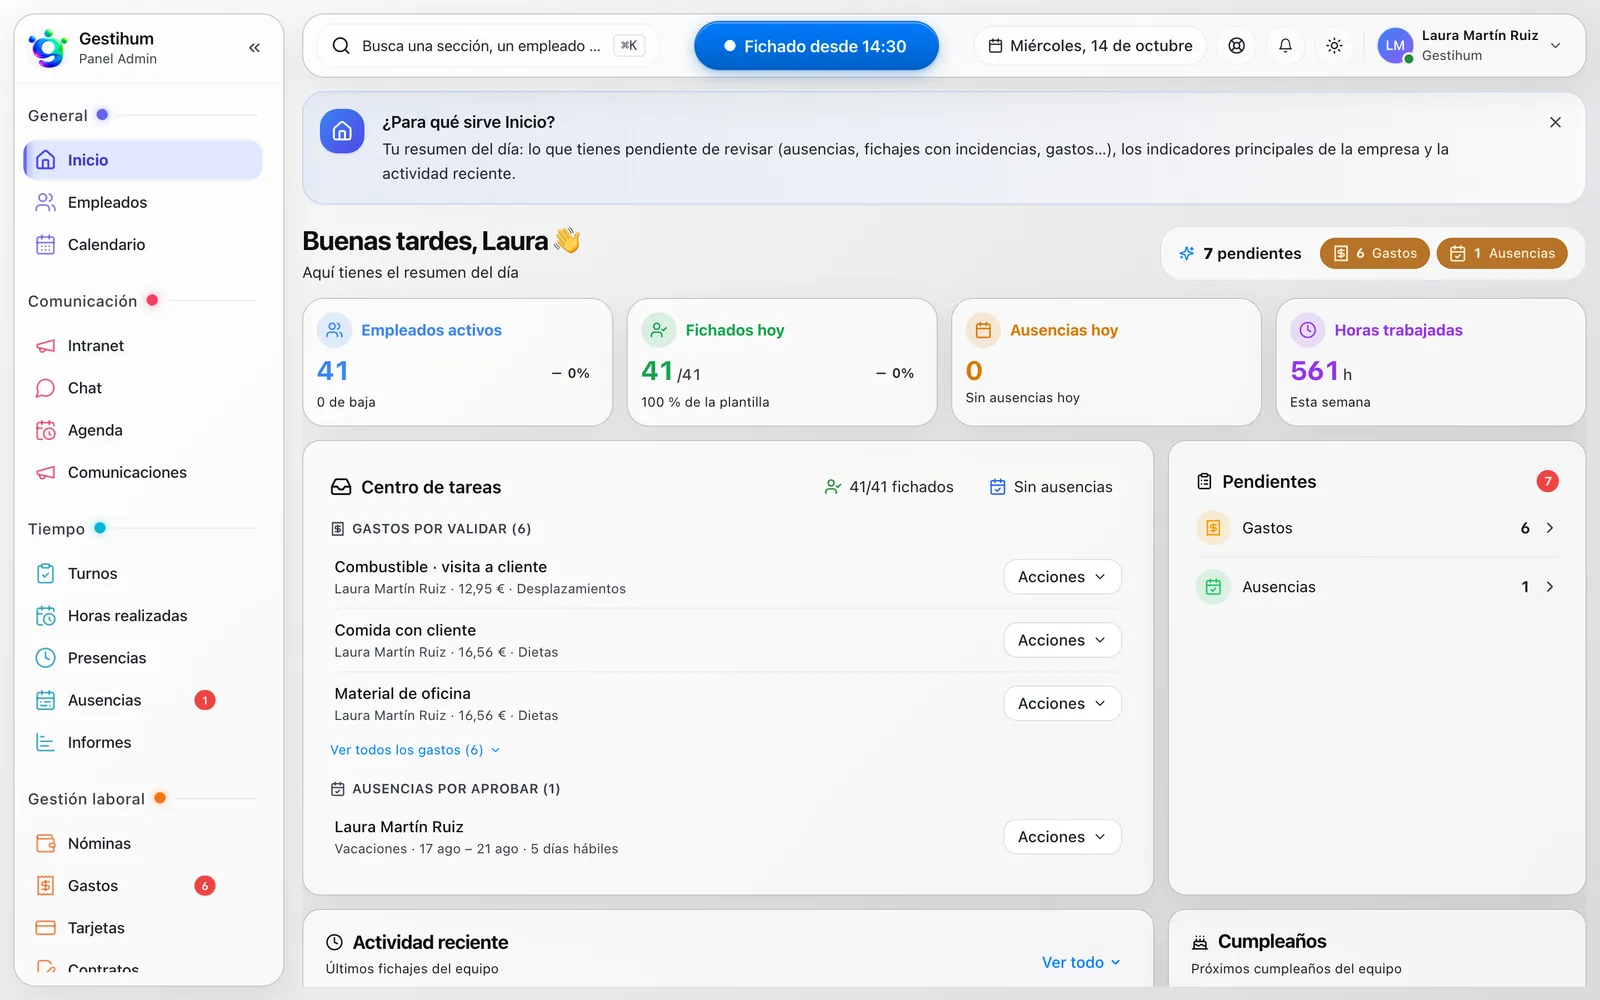Viewport: 1600px width, 1000px height.
Task: Open the help lifebuoy icon in the top bar
Action: pyautogui.click(x=1237, y=46)
